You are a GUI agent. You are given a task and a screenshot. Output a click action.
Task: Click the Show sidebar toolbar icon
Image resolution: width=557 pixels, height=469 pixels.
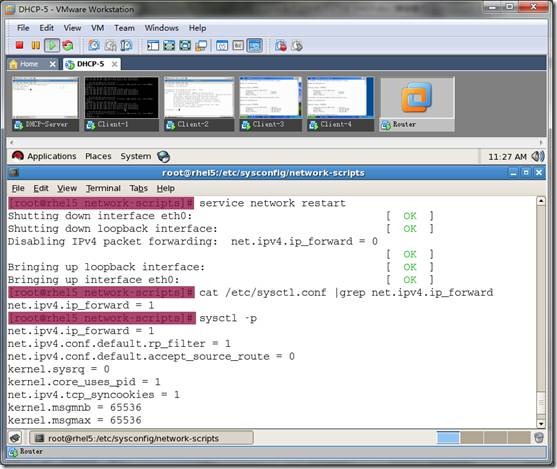(153, 45)
